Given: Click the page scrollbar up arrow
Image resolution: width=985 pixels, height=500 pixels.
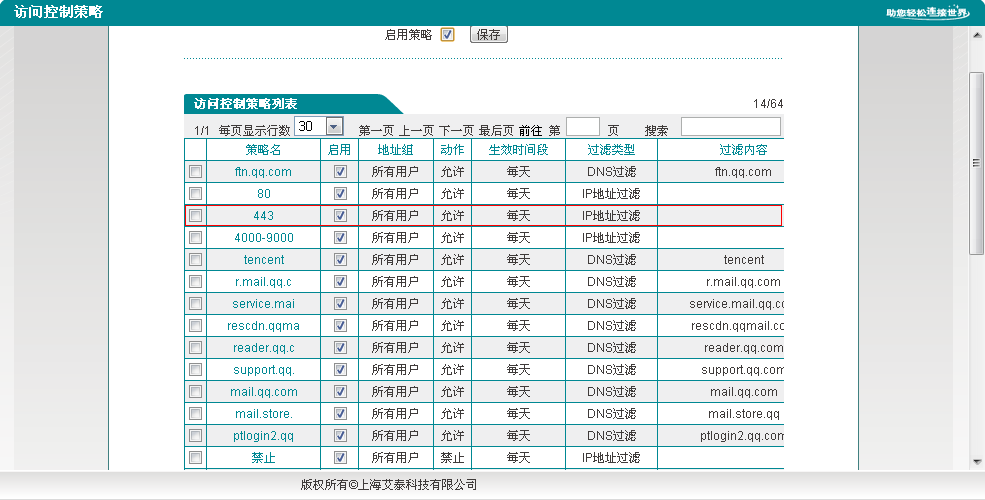Looking at the screenshot, I should pos(977,33).
